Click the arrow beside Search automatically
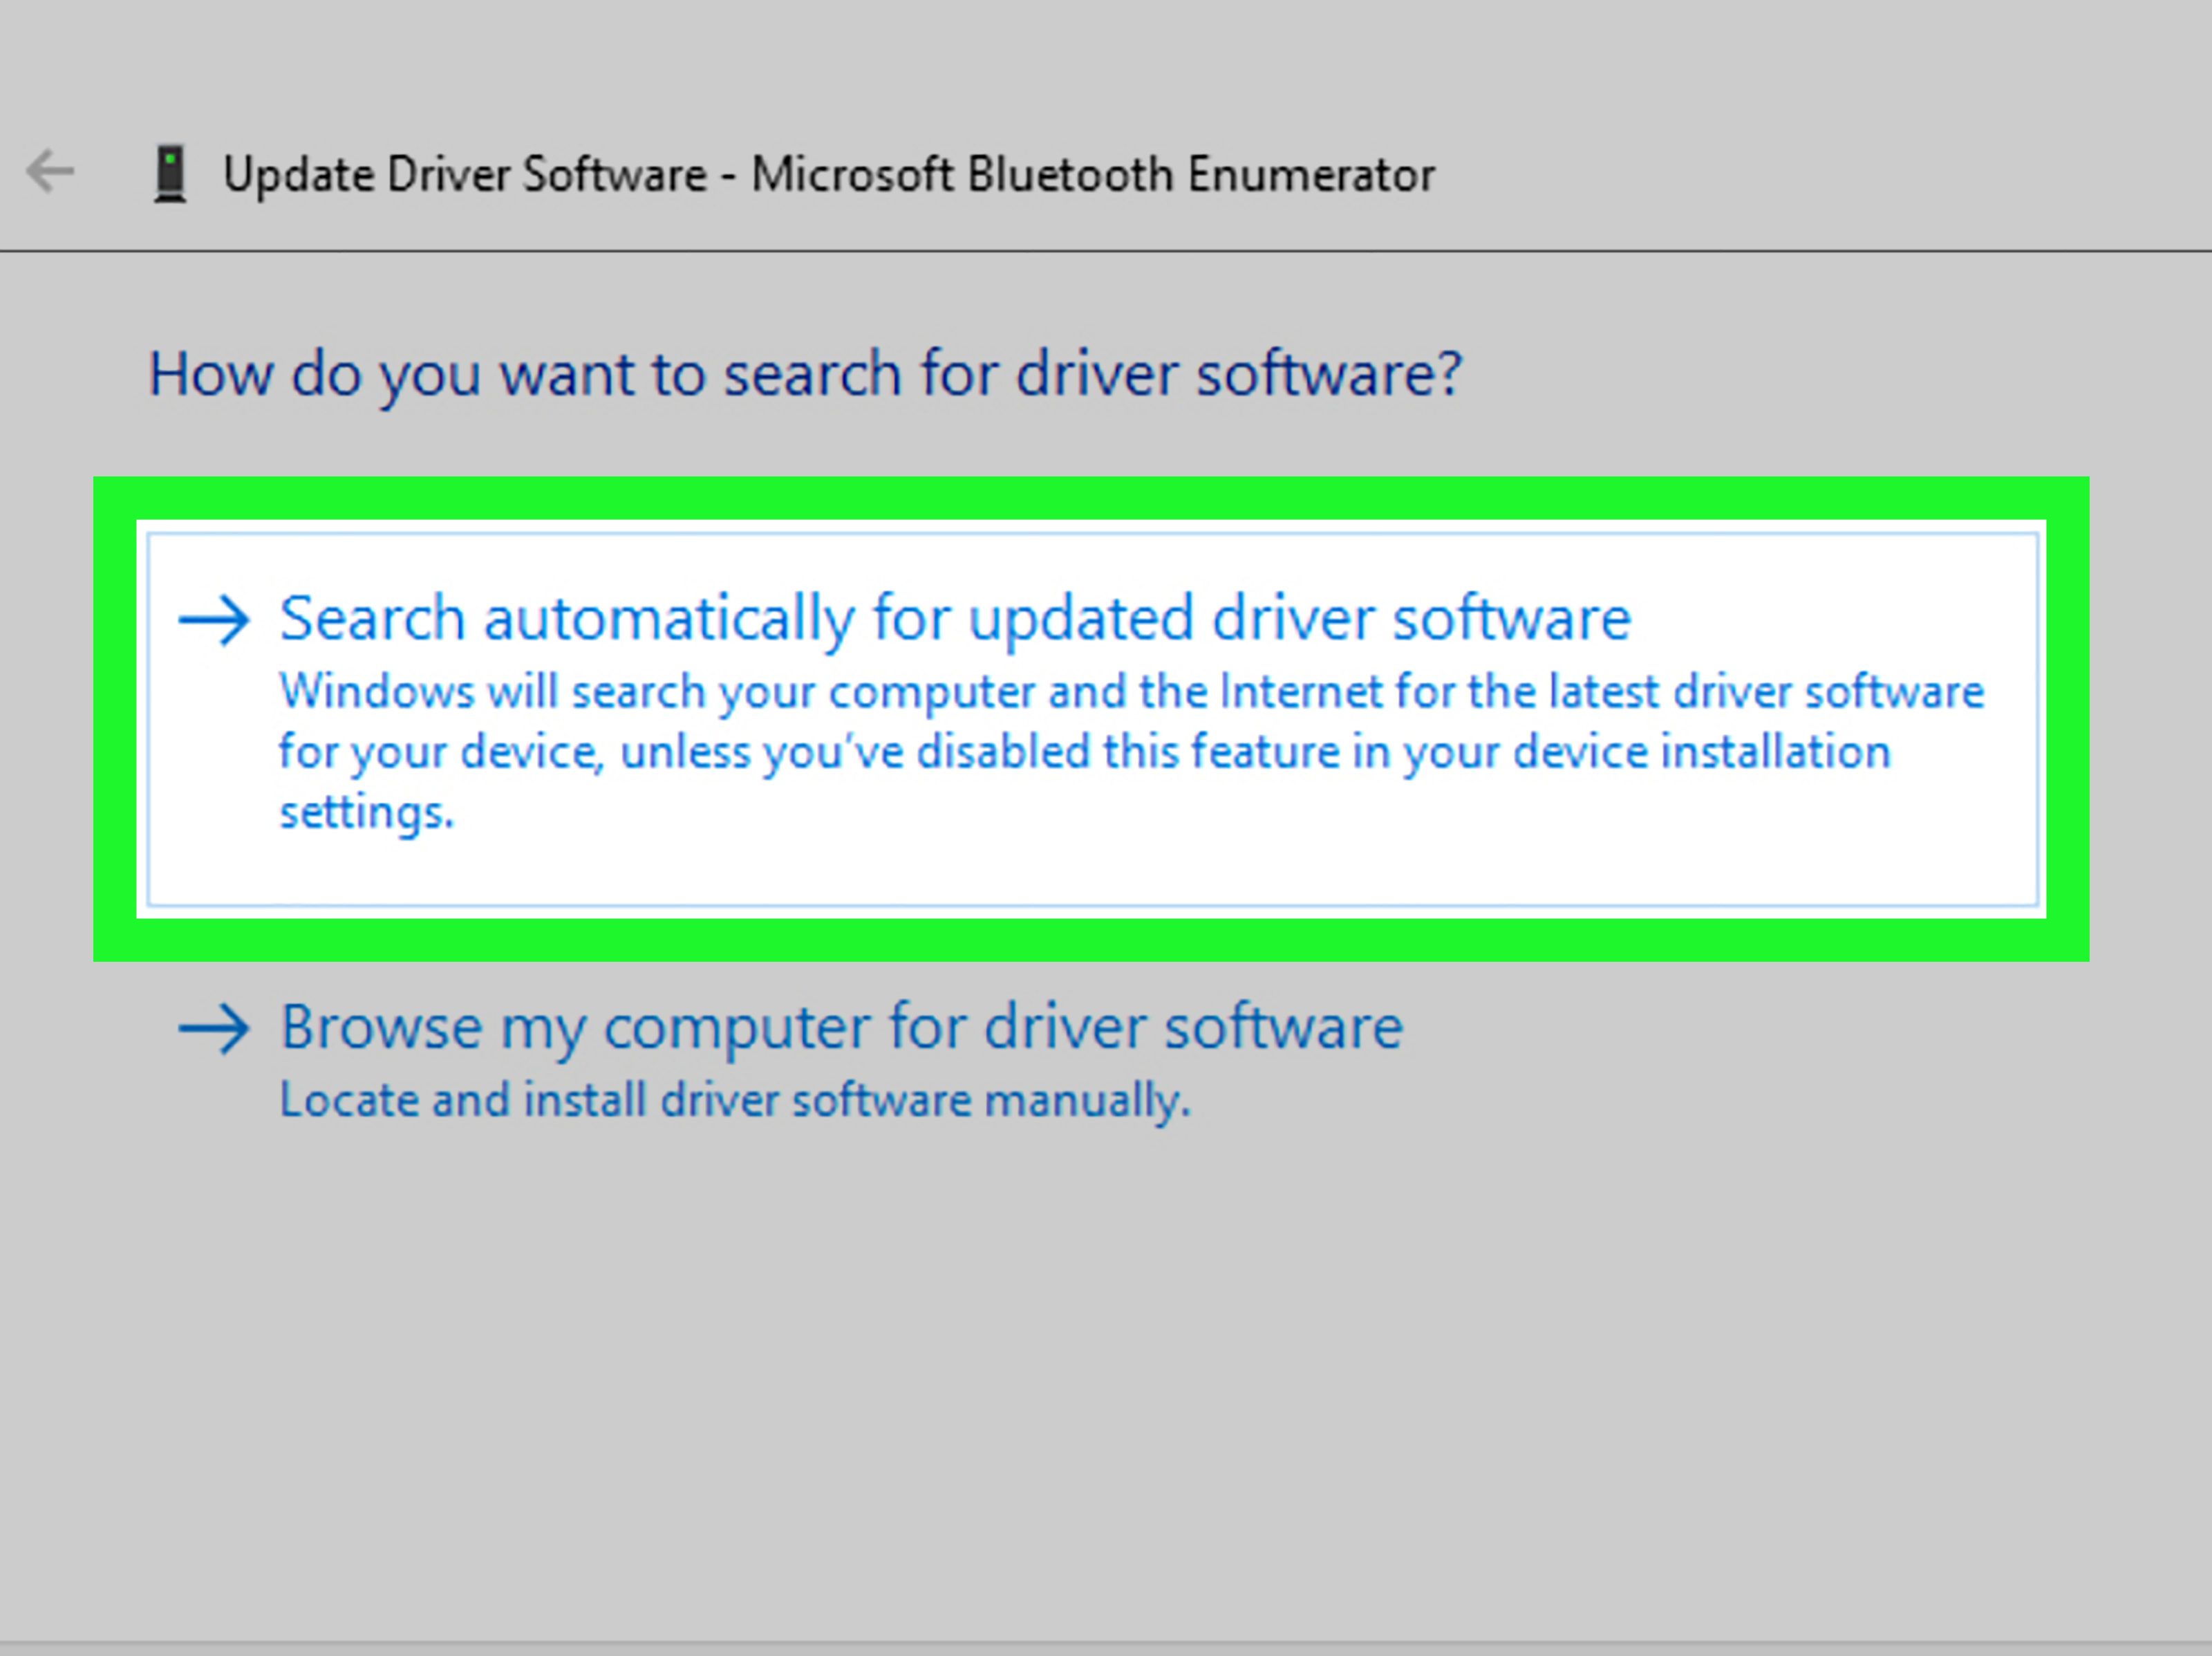The width and height of the screenshot is (2212, 1656). [213, 620]
